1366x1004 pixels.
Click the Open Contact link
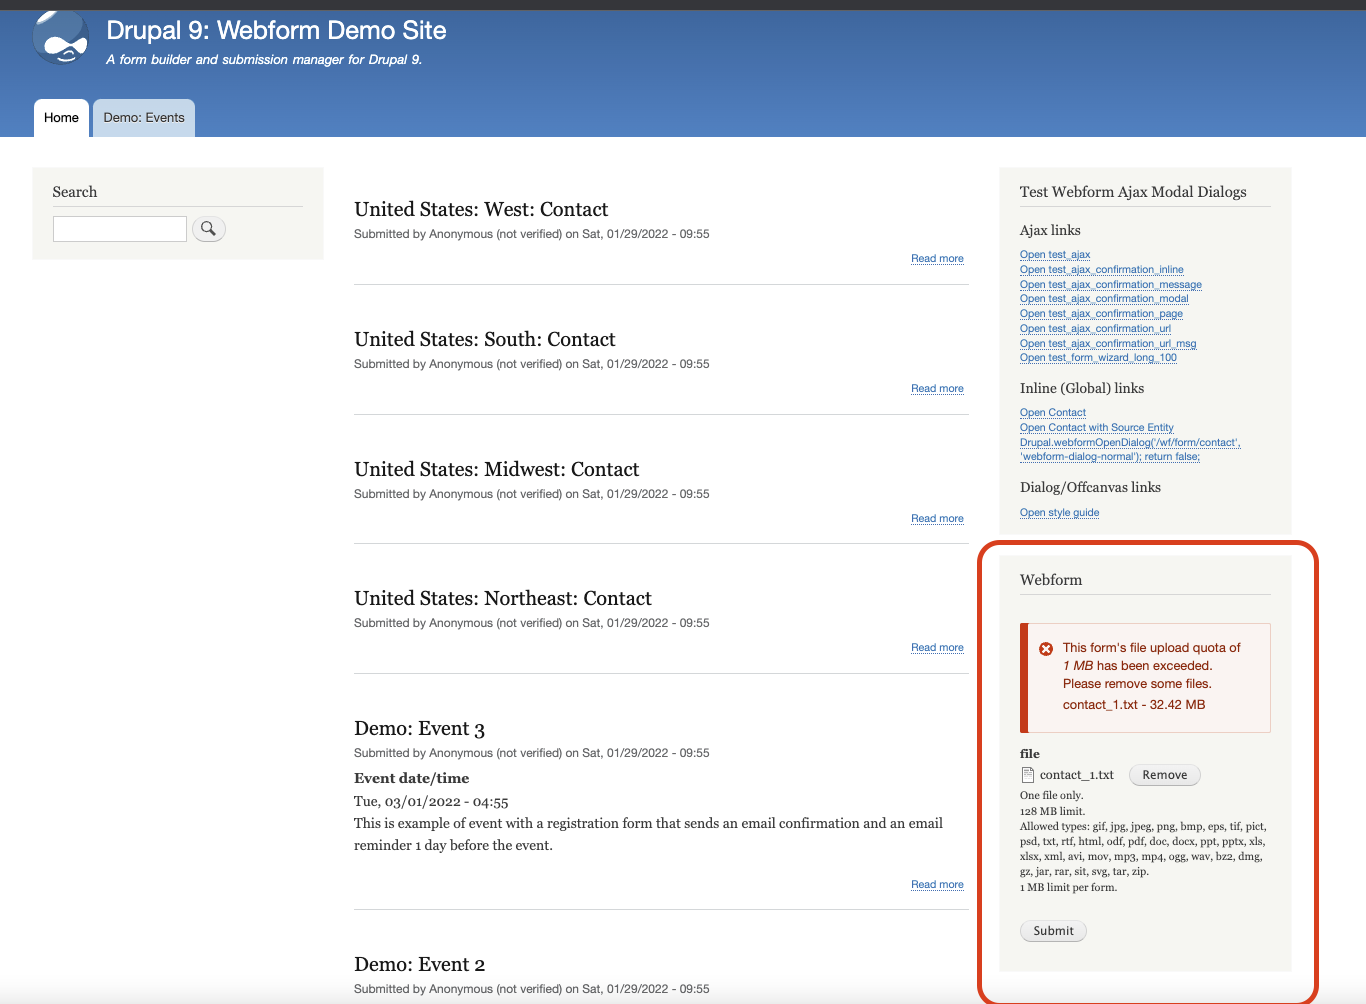pos(1053,413)
